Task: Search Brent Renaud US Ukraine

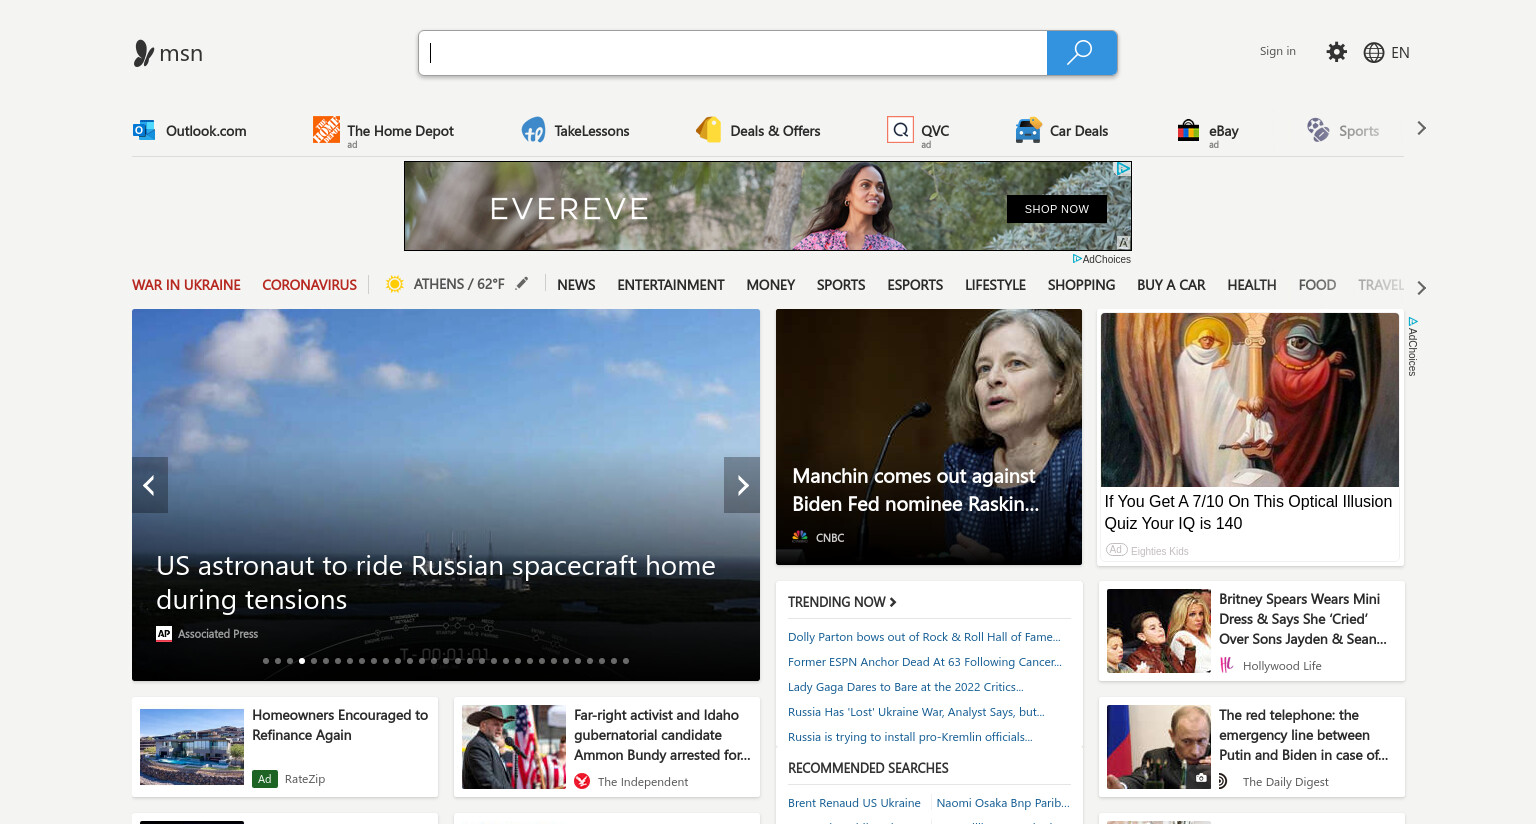Action: click(x=854, y=803)
